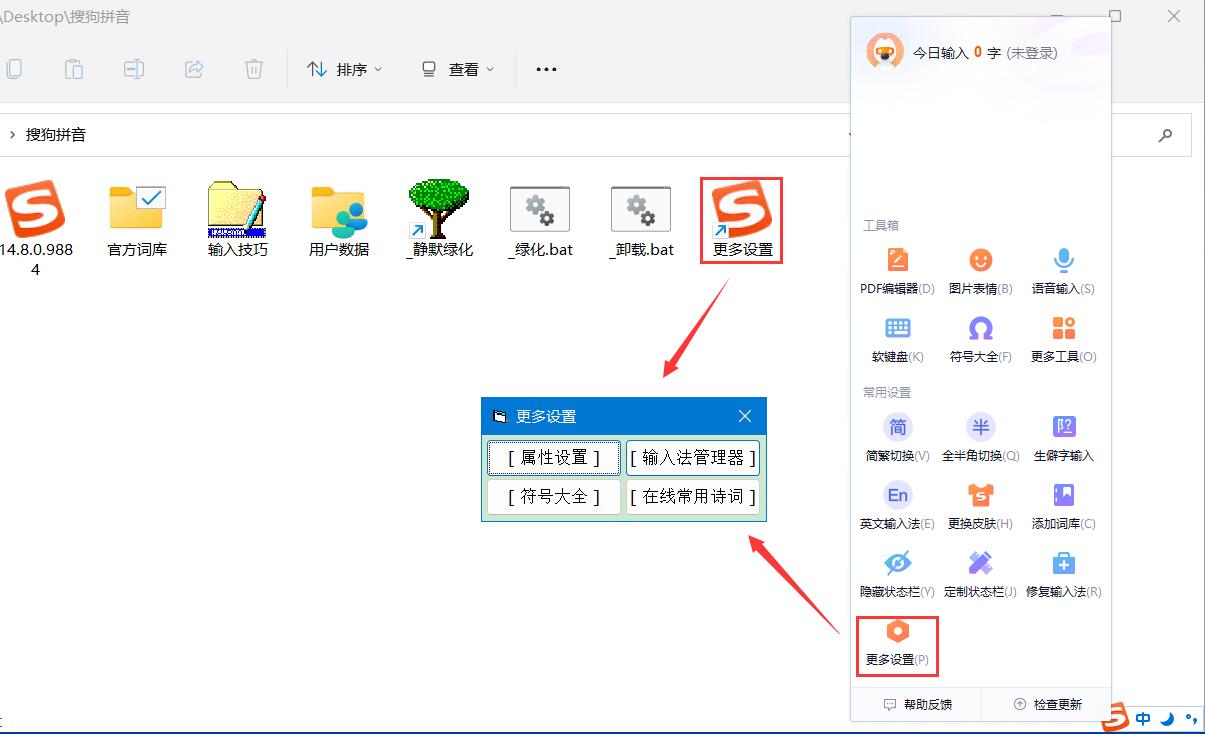Viewport: 1205px width, 734px height.
Task: Expand the 查看 view dropdown
Action: pos(458,69)
